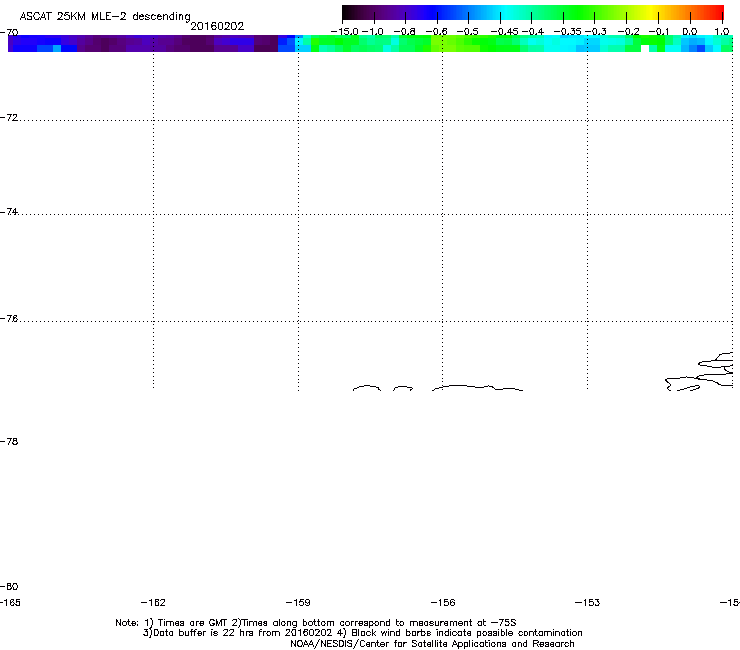Select the -15.0 color scale label
Image resolution: width=740 pixels, height=650 pixels.
(345, 32)
